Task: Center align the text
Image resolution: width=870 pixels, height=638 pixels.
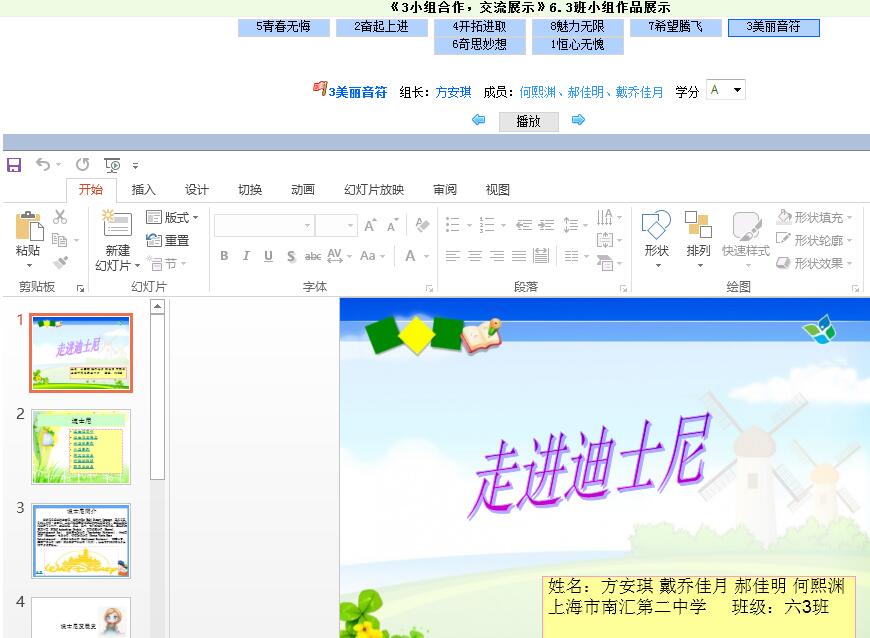Action: pos(474,256)
